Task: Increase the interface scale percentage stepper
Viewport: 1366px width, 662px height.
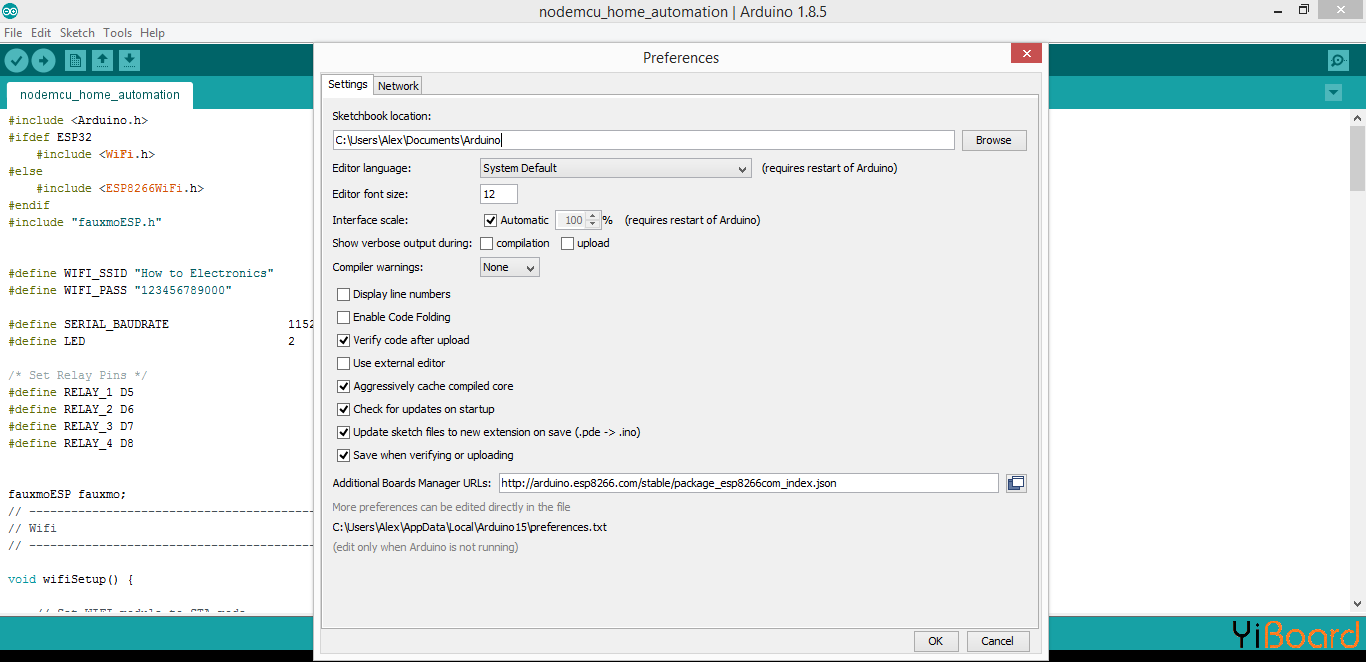Action: click(593, 216)
